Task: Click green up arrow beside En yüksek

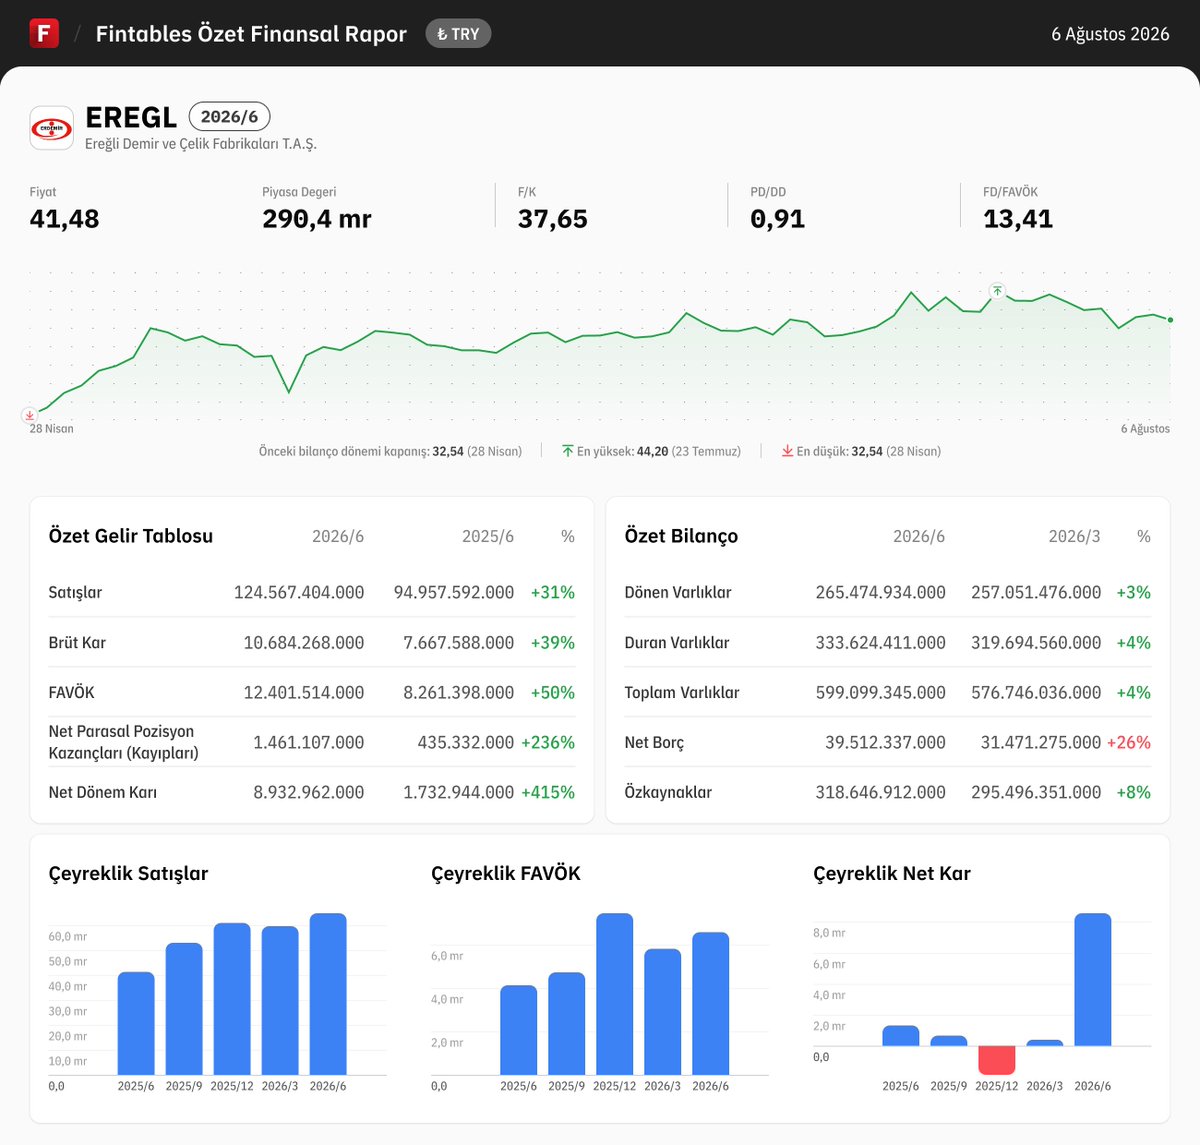Action: click(568, 451)
